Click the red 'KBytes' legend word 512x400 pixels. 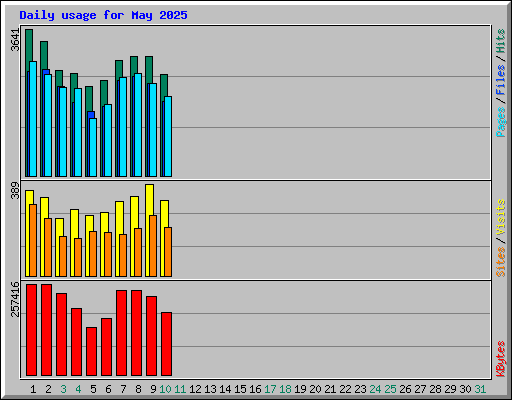point(501,359)
